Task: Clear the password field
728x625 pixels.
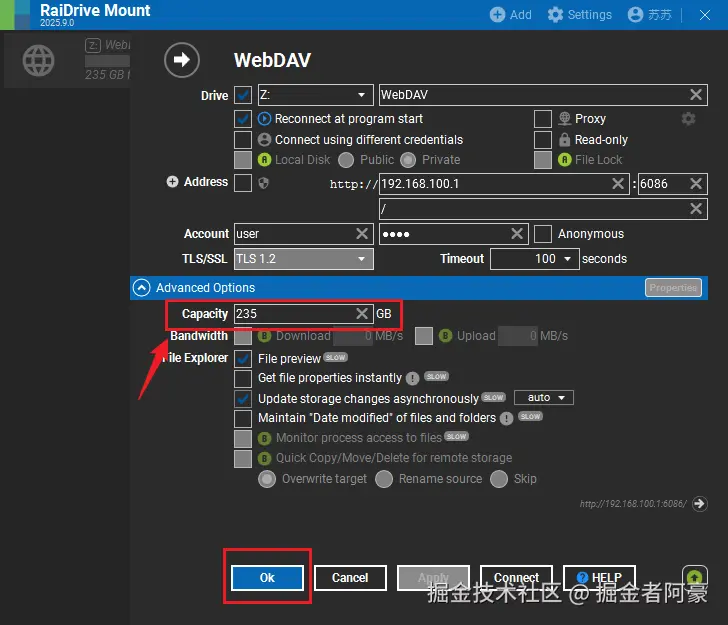Action: coord(517,233)
